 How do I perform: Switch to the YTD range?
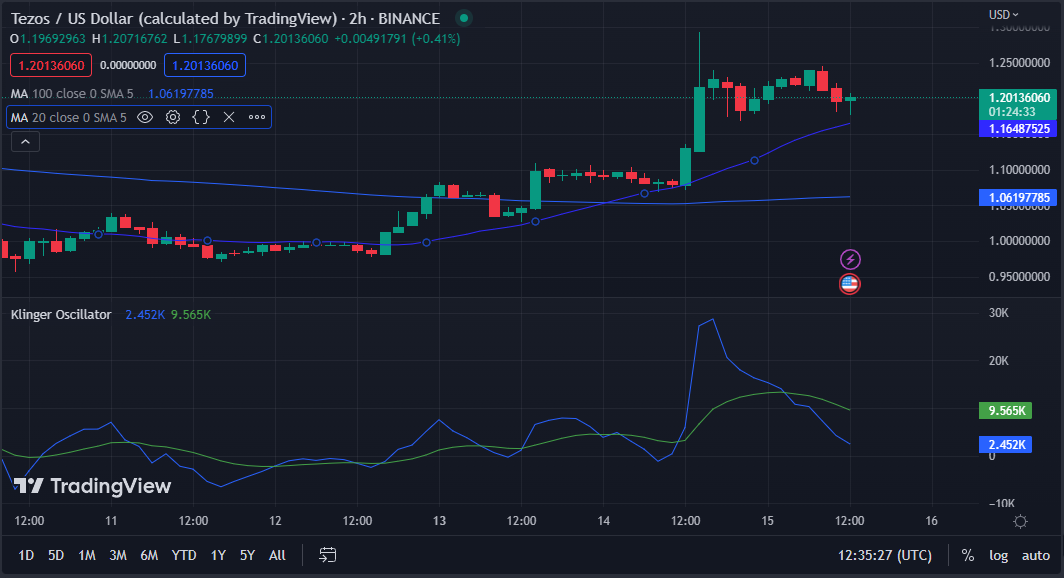184,554
